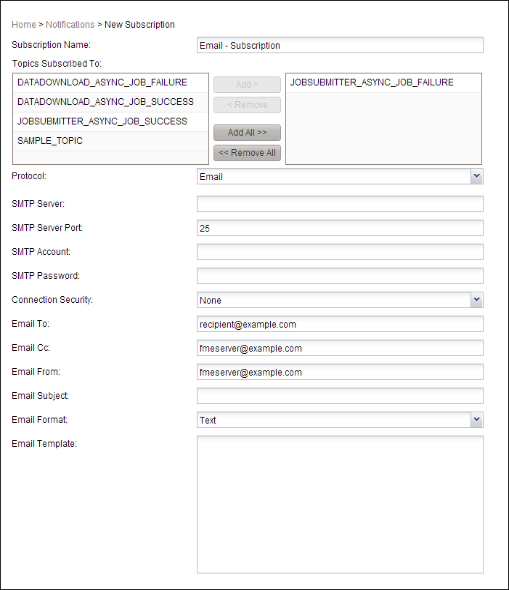
Task: Focus the Subscription Name field
Action: click(x=340, y=45)
